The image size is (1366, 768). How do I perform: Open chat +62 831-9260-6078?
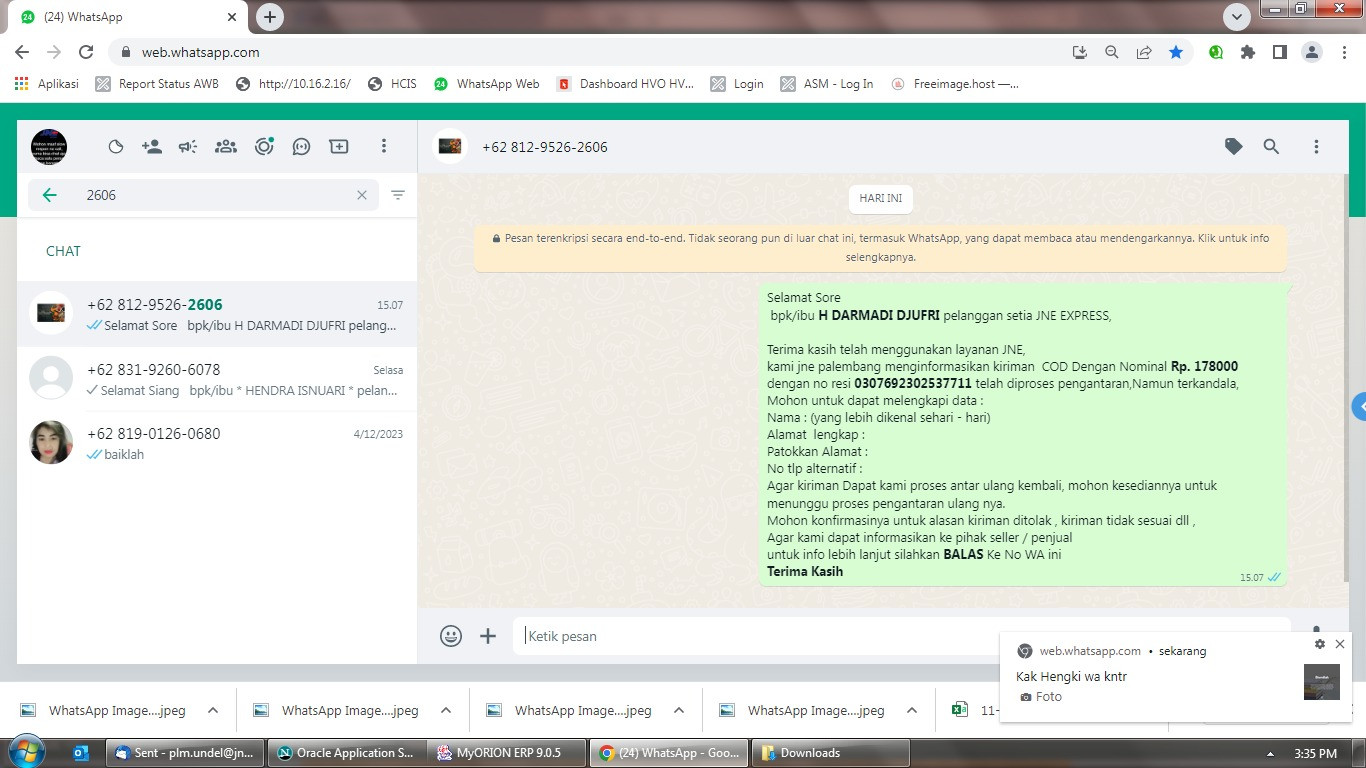[217, 379]
